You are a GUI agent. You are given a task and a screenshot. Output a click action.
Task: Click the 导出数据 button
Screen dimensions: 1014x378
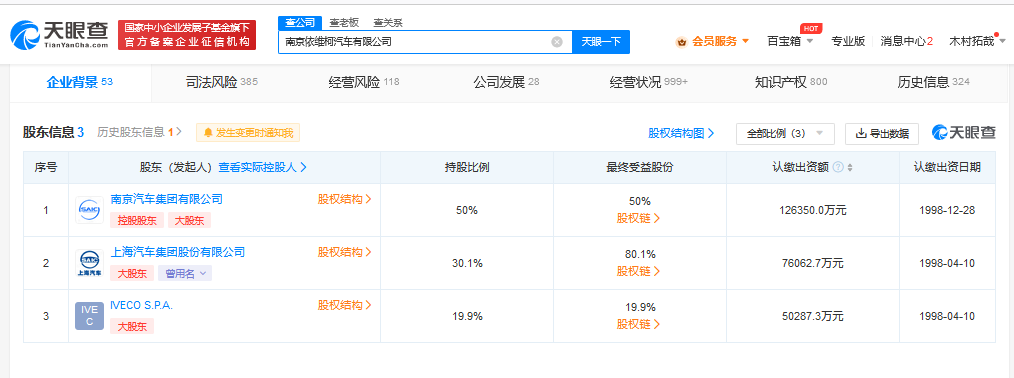click(x=881, y=134)
